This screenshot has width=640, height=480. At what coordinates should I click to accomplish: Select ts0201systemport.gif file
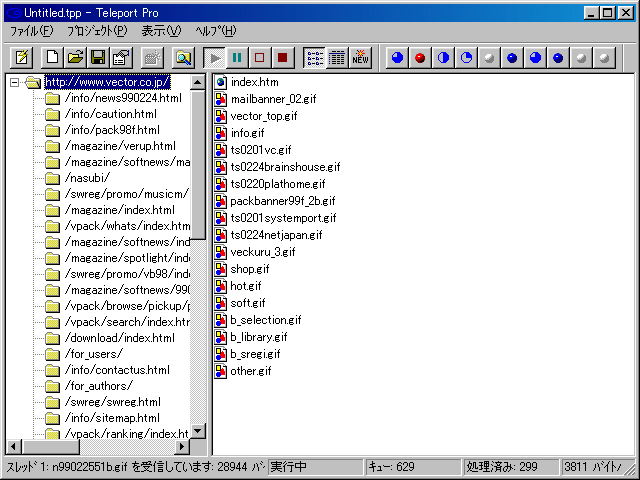tap(283, 218)
